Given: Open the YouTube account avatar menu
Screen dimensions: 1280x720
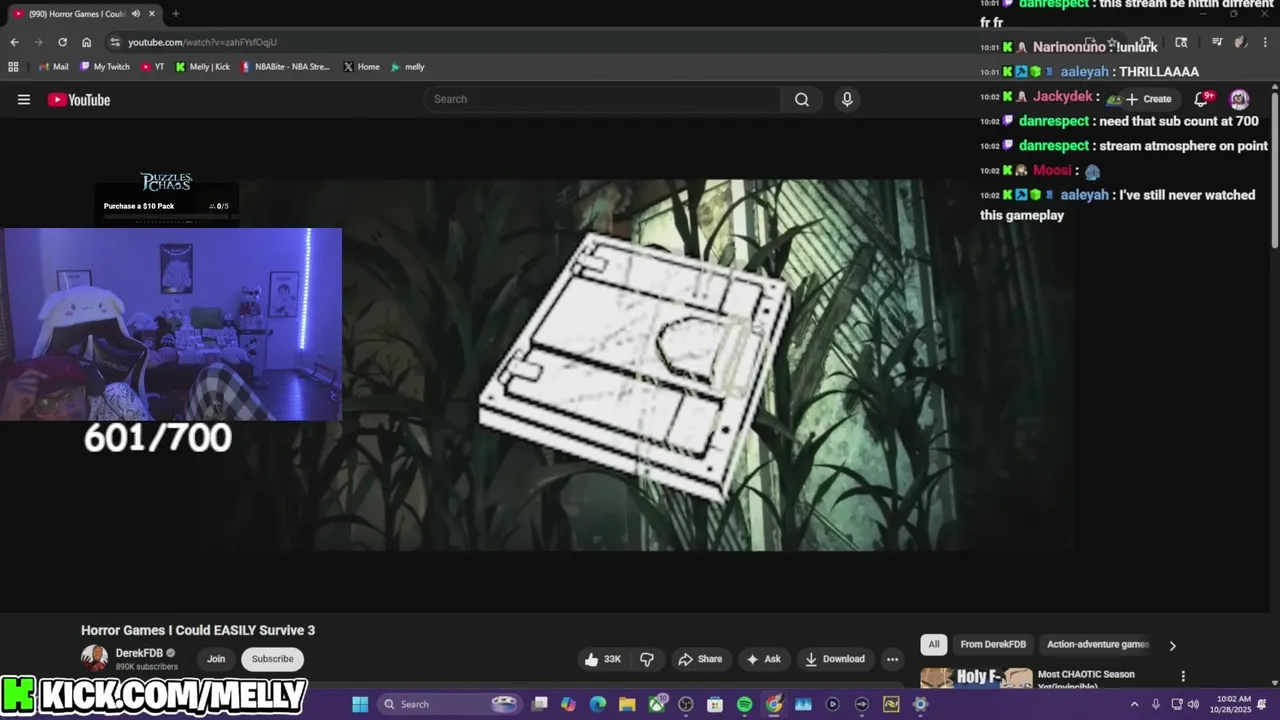Looking at the screenshot, I should (x=1239, y=99).
